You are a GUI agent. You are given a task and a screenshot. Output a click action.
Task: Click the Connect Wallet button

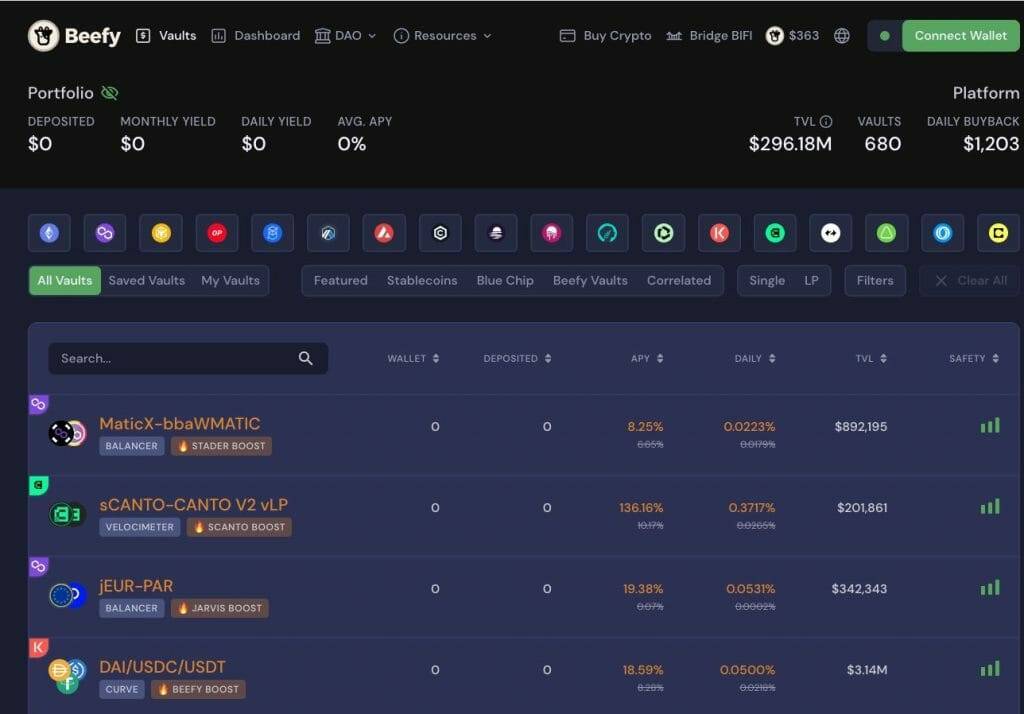[x=961, y=36]
